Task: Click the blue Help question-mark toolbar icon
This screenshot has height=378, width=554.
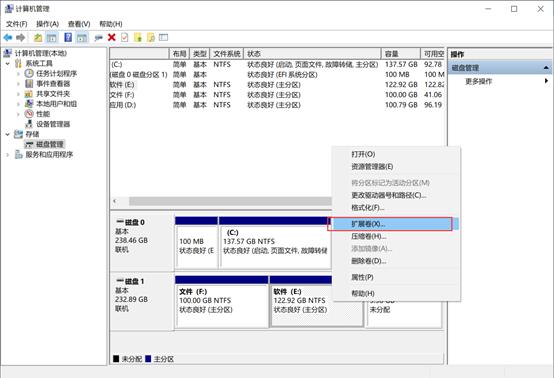Action: [68, 37]
